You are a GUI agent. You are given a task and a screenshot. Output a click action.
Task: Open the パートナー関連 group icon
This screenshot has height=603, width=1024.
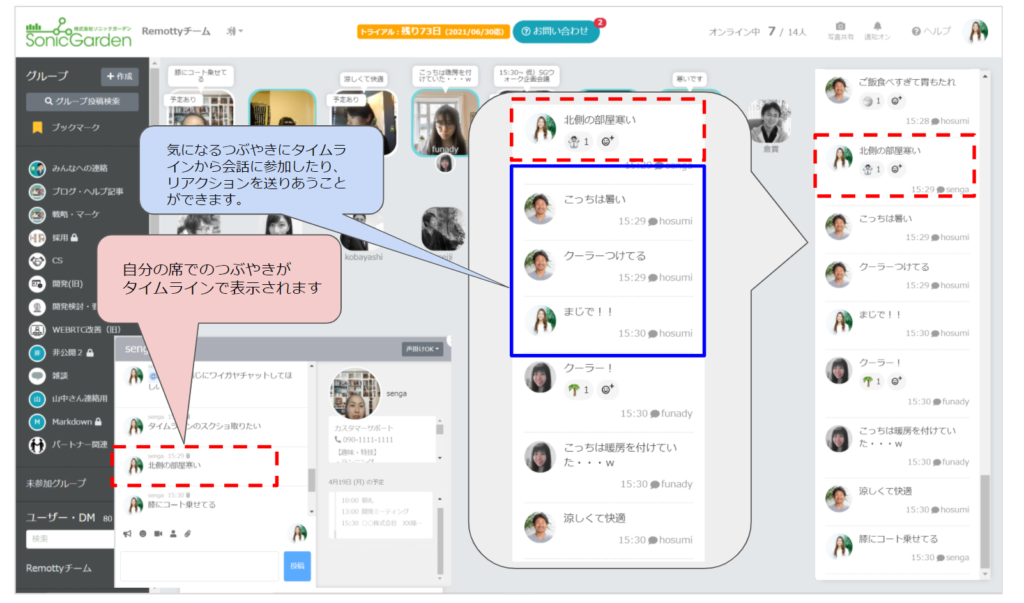37,445
